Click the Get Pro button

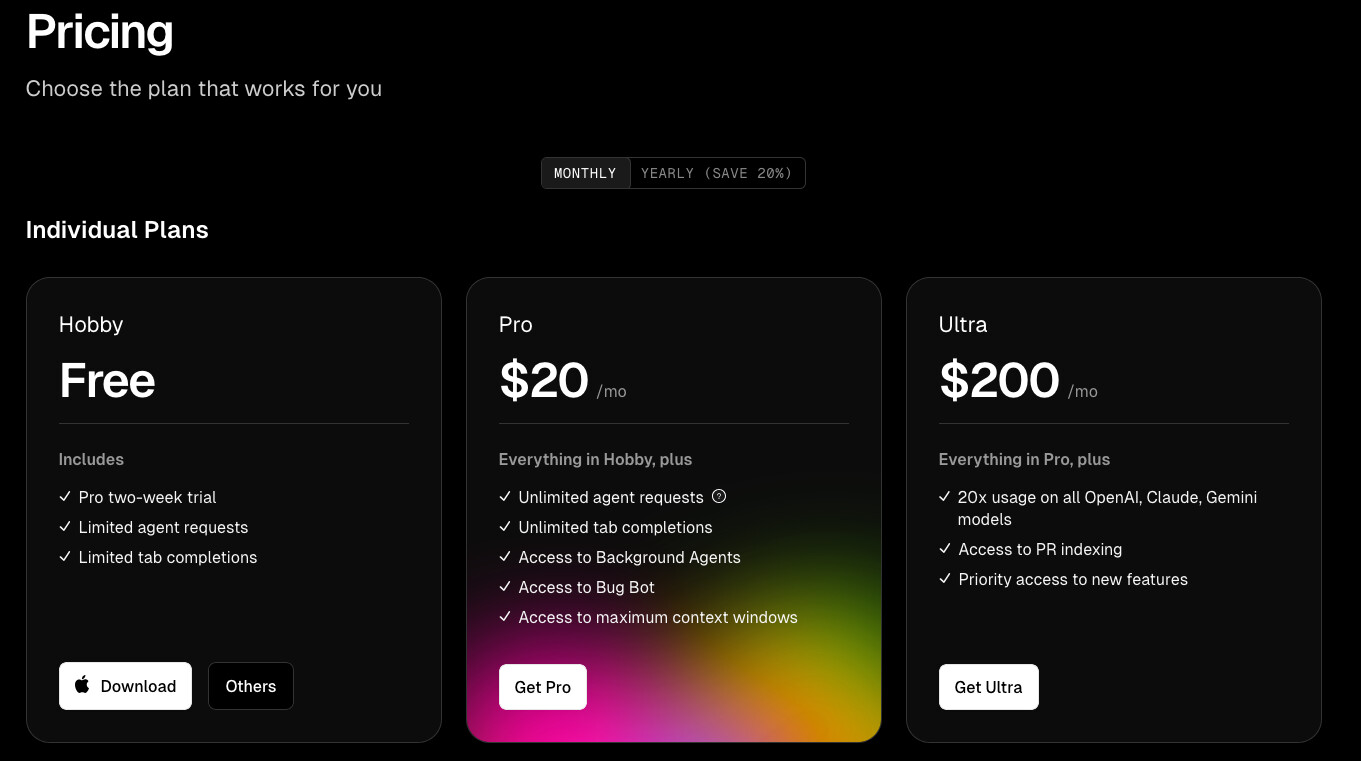[x=543, y=687]
